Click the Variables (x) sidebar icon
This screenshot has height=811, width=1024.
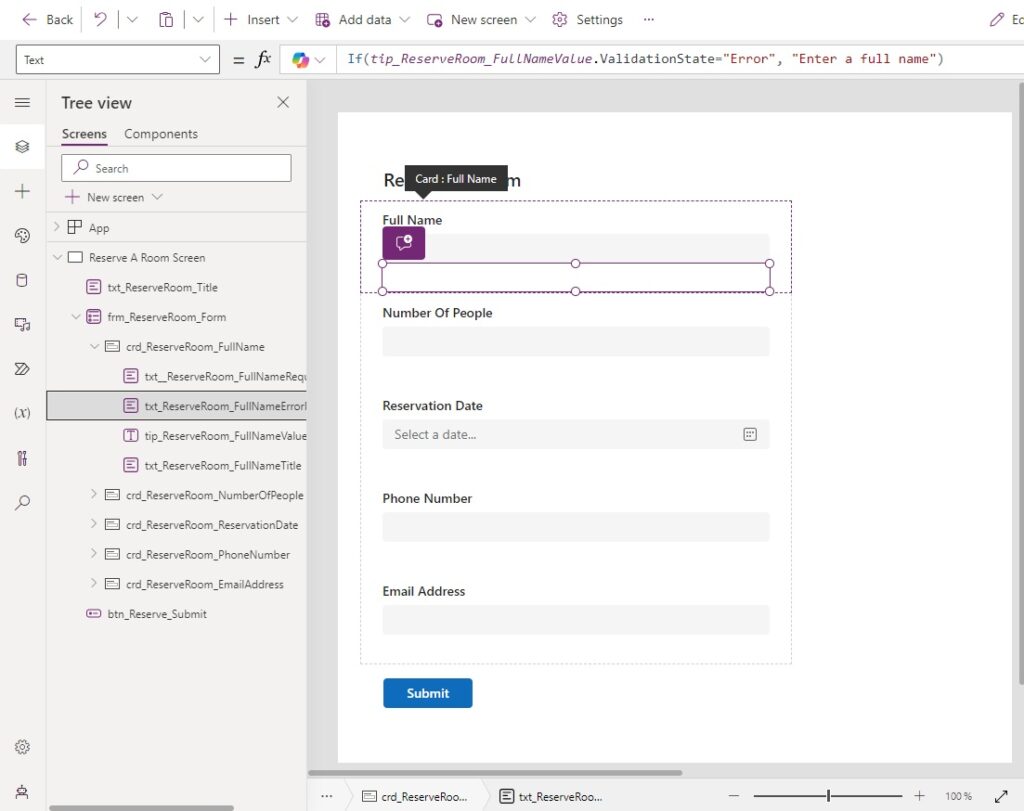22,413
